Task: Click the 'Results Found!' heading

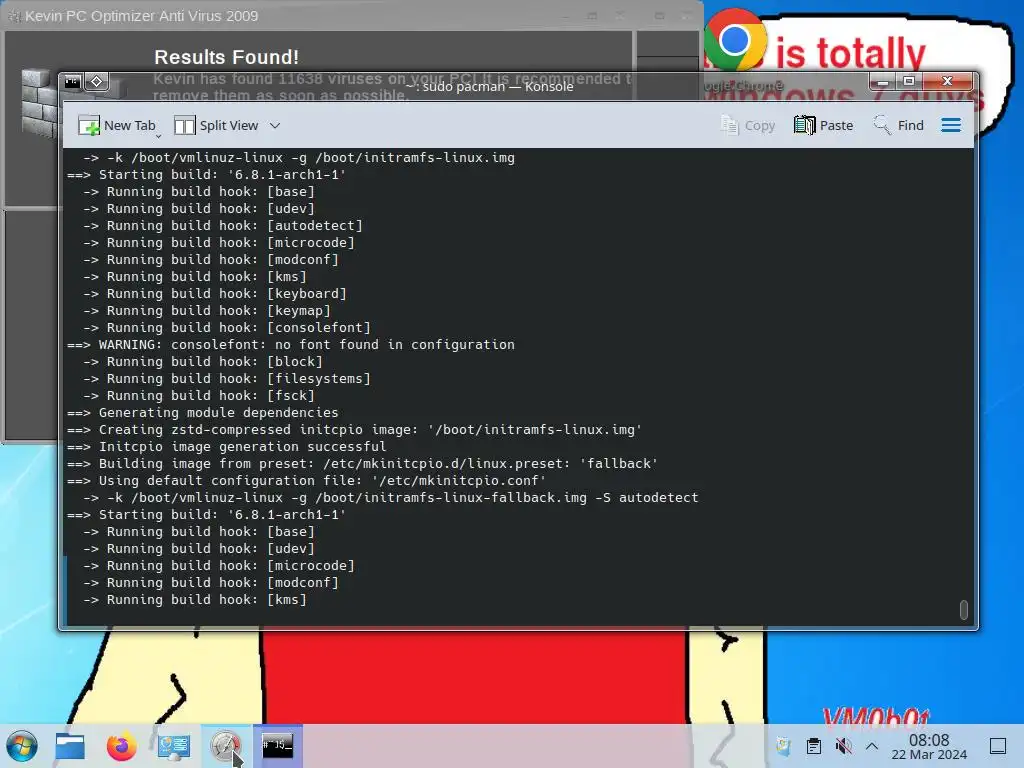Action: 227,57
